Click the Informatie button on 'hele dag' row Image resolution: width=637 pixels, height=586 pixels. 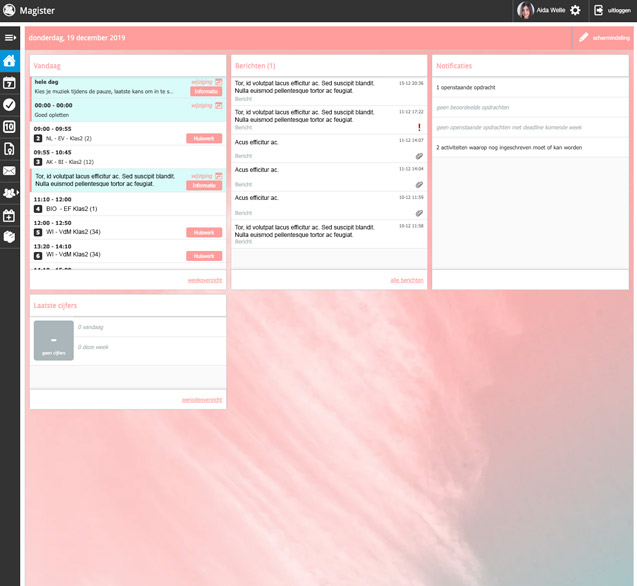(206, 91)
